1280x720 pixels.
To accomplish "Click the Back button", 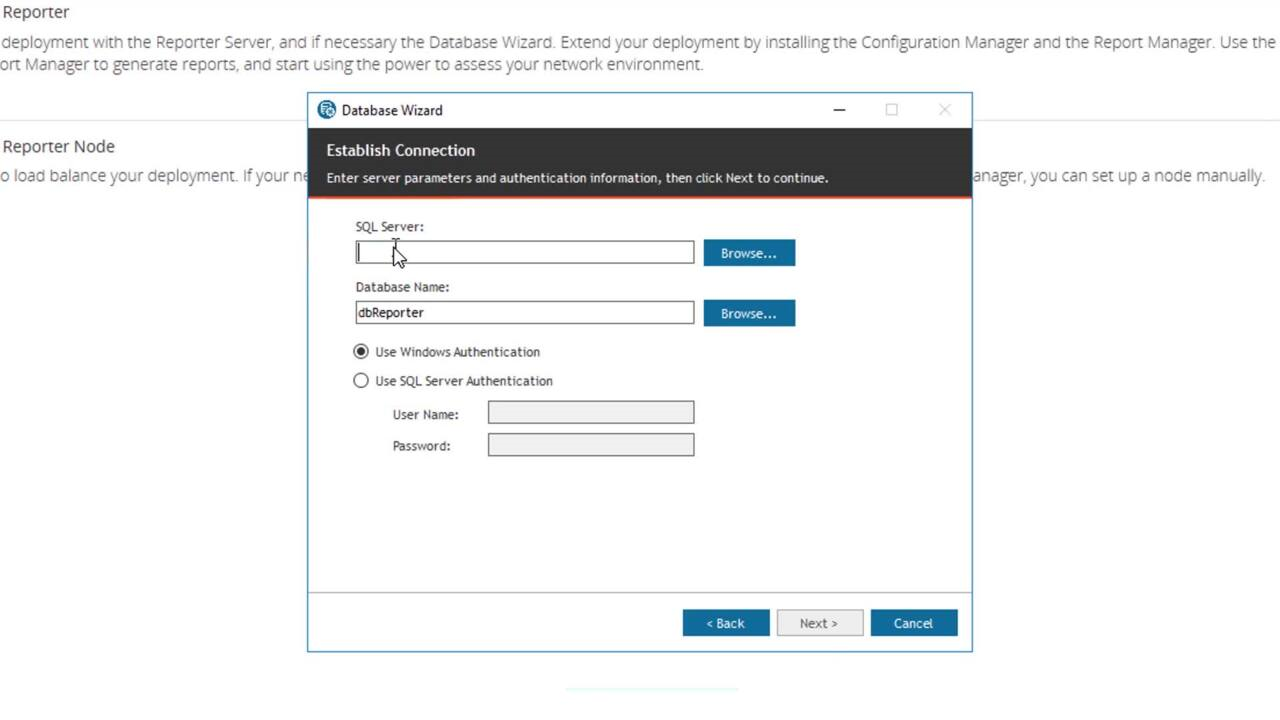I will pyautogui.click(x=725, y=622).
